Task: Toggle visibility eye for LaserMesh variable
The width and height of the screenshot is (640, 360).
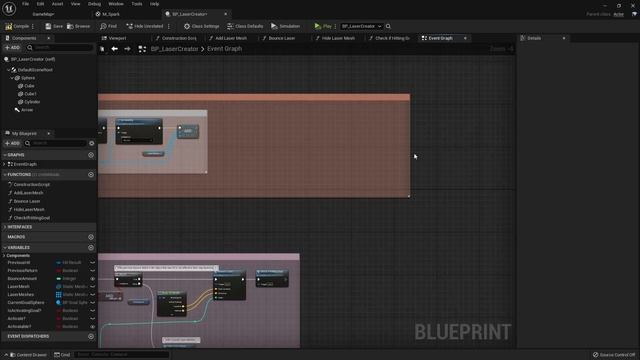Action: pos(93,287)
